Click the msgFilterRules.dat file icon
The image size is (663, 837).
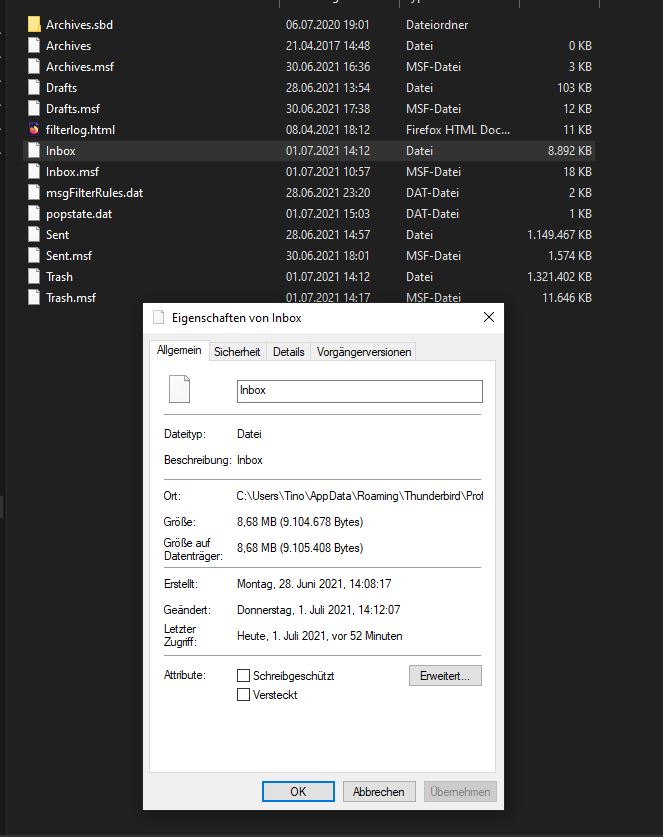pos(34,193)
